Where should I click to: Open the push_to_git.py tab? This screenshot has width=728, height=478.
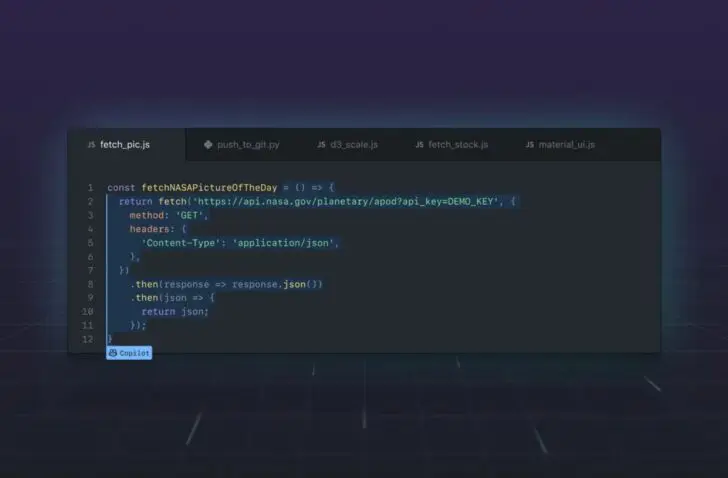click(241, 145)
